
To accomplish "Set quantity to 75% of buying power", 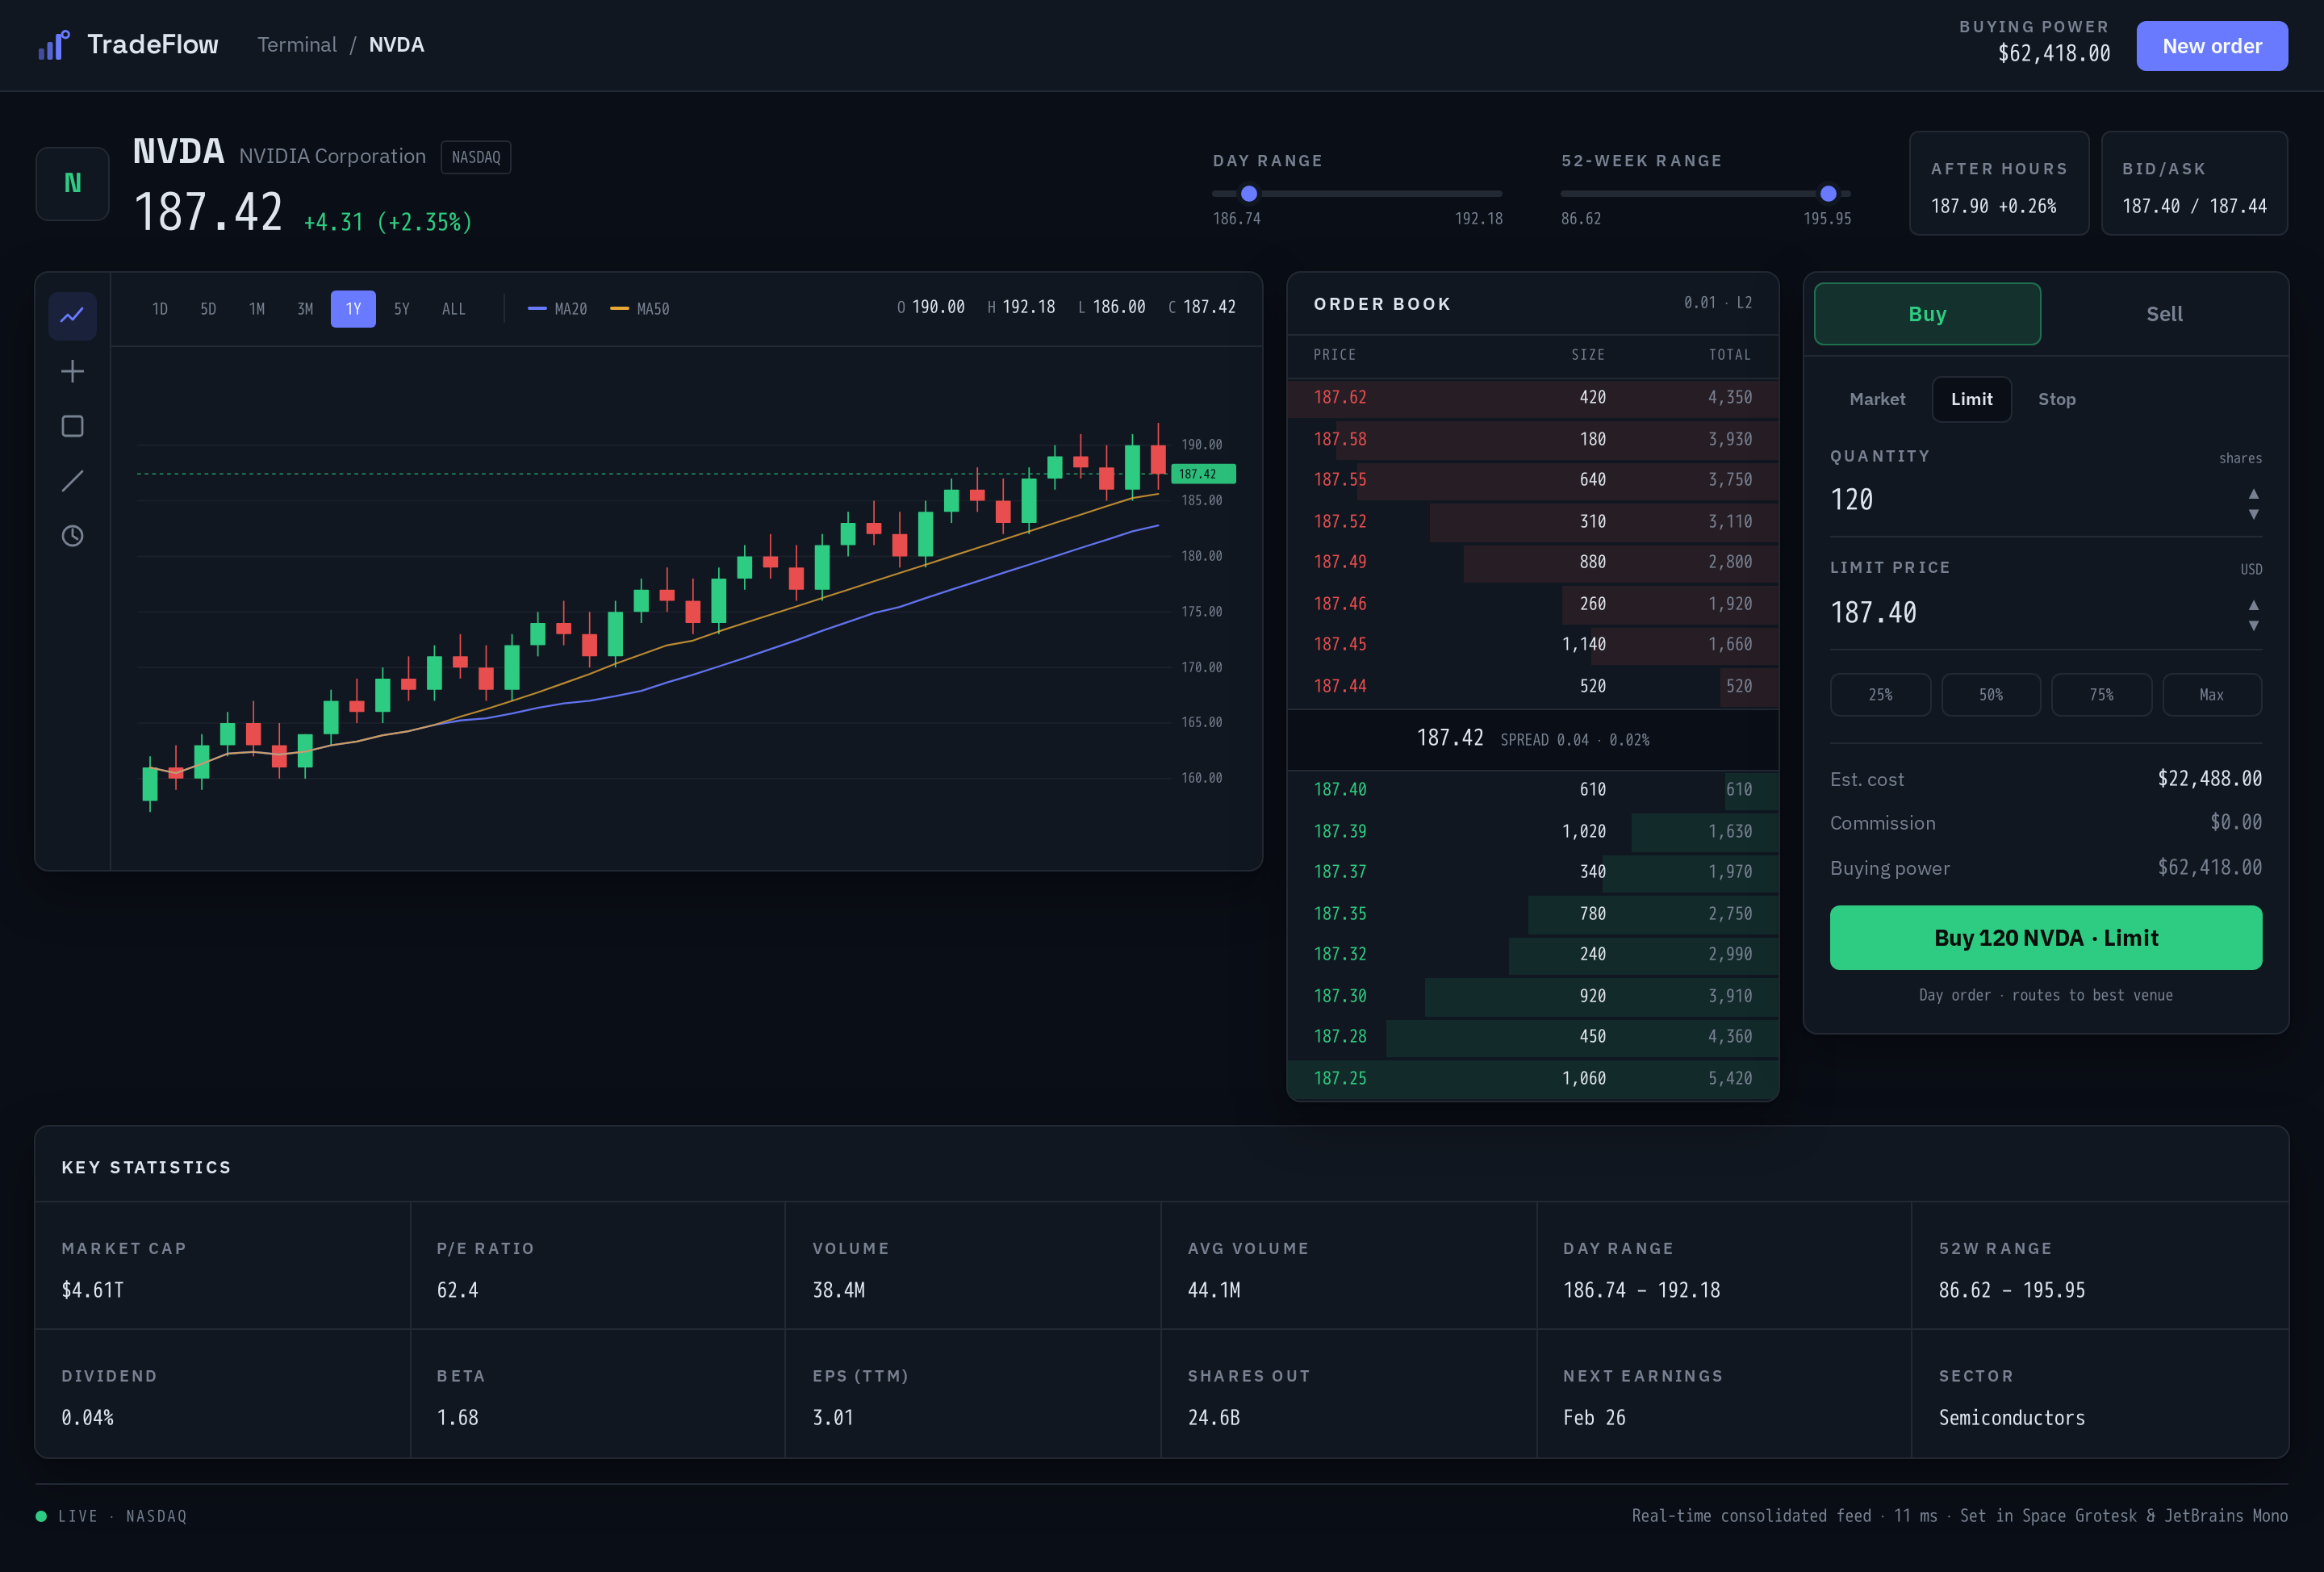I will [2101, 695].
